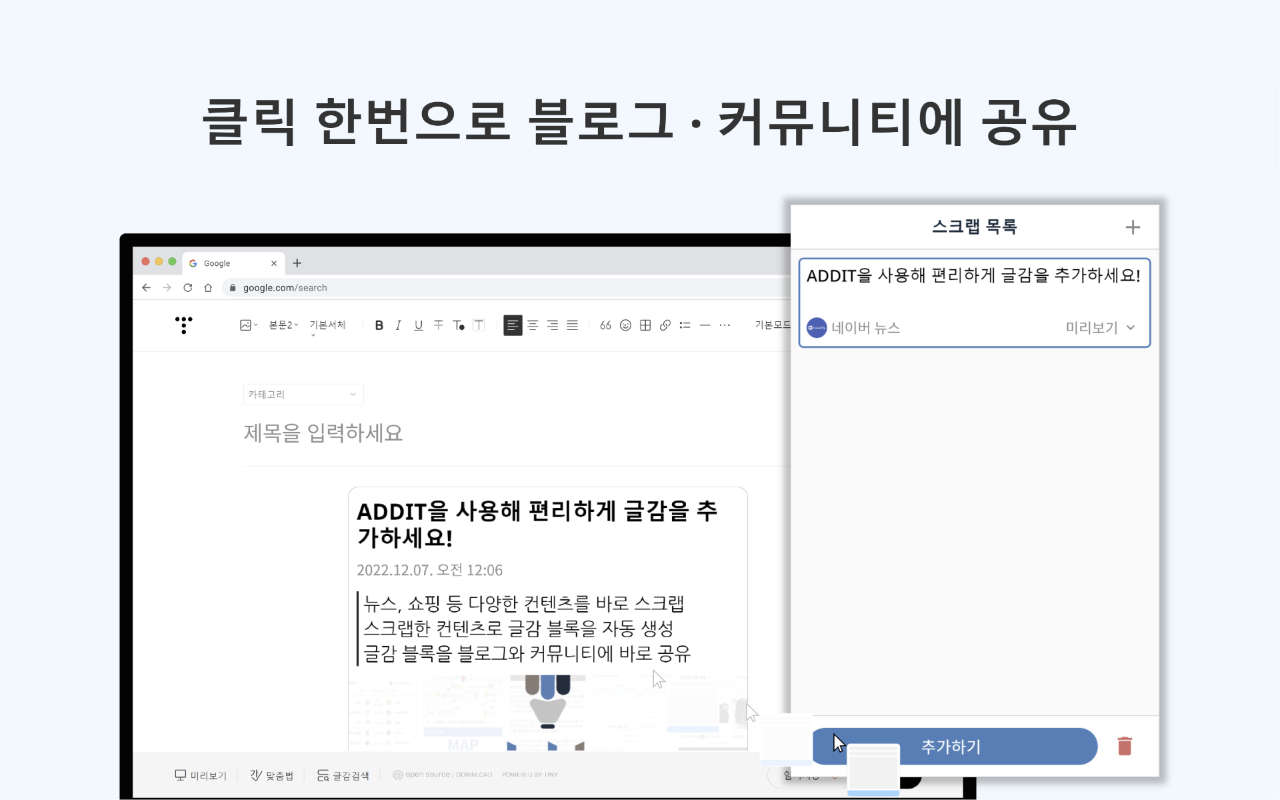This screenshot has width=1280, height=800.
Task: Click the 추가하기 button
Action: (x=953, y=746)
